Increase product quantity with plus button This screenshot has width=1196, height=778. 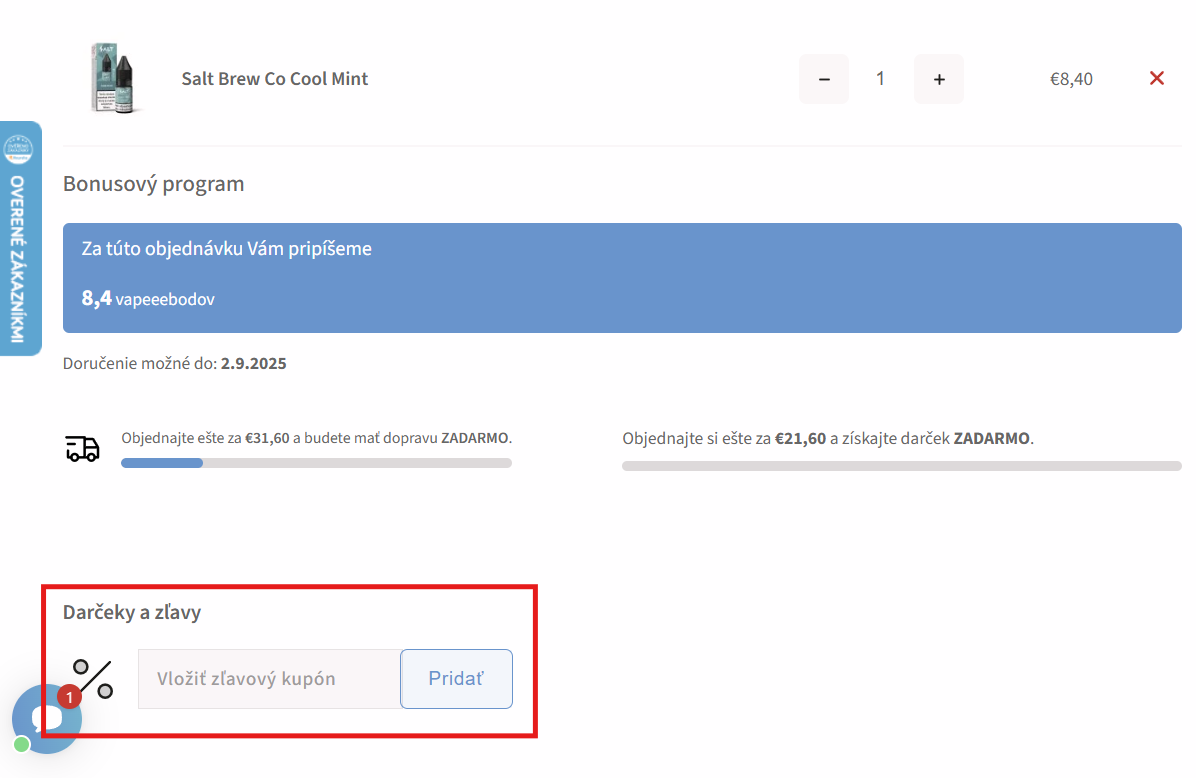pyautogui.click(x=939, y=79)
